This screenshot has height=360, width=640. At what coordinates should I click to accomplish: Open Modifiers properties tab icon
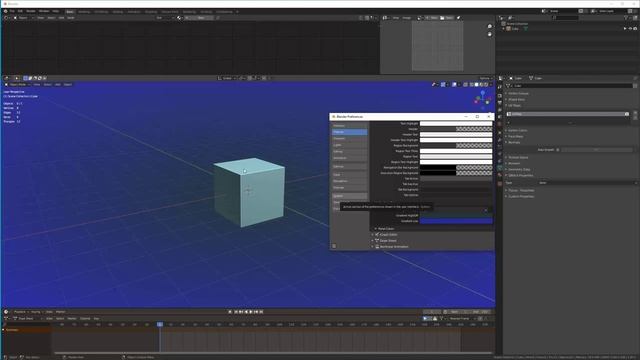click(500, 140)
